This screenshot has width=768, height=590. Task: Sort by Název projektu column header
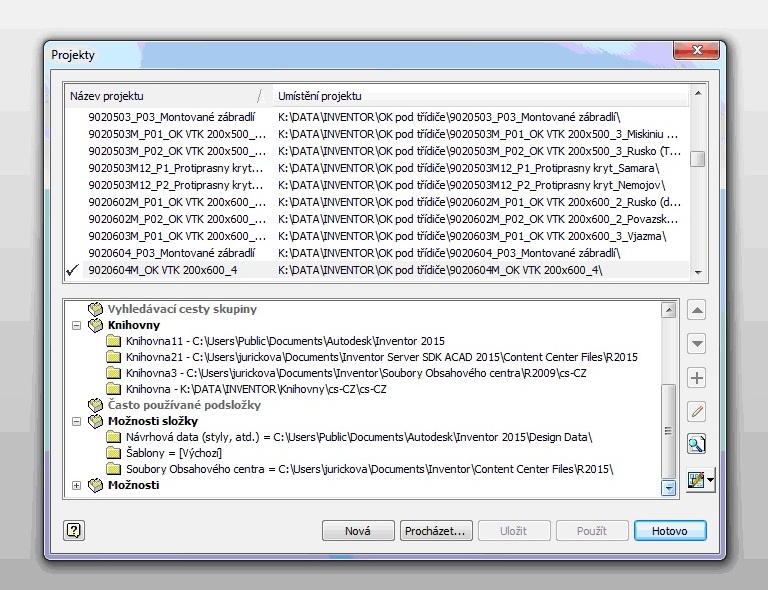(168, 96)
